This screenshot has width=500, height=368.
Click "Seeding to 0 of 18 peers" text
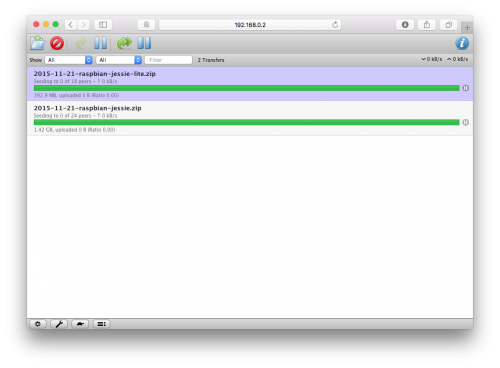coord(62,81)
